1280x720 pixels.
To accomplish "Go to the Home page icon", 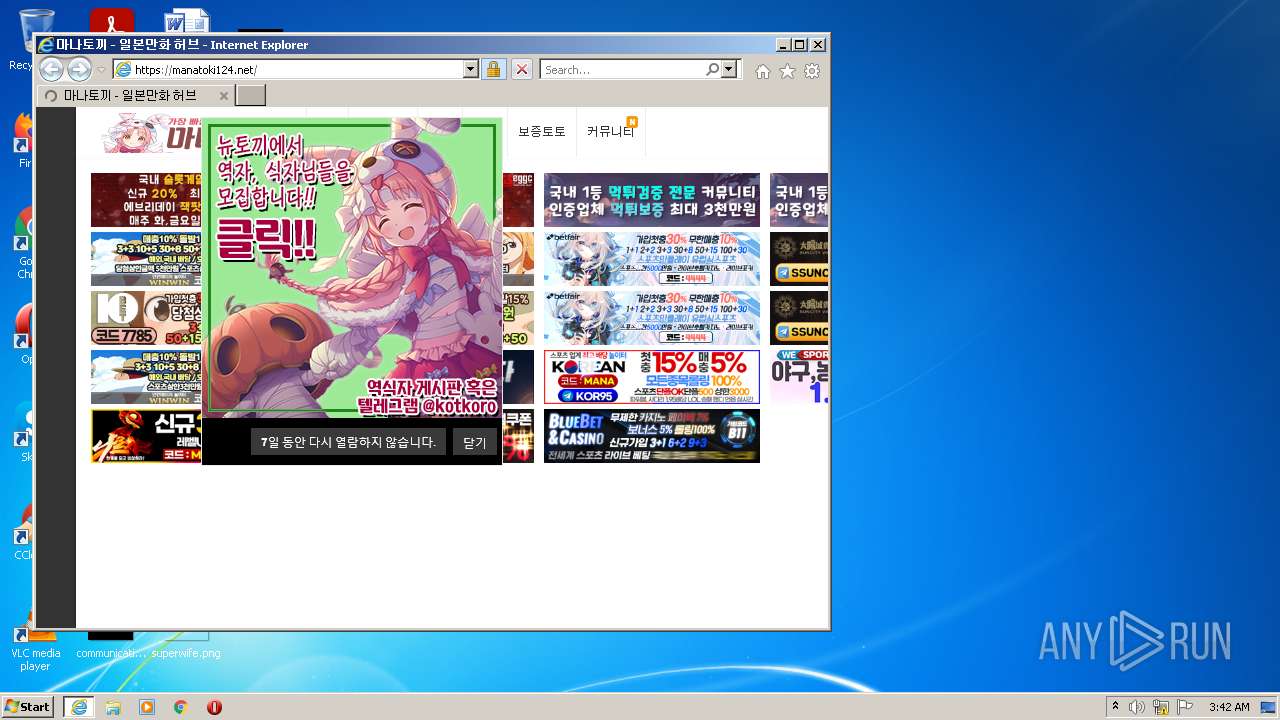I will coord(763,71).
